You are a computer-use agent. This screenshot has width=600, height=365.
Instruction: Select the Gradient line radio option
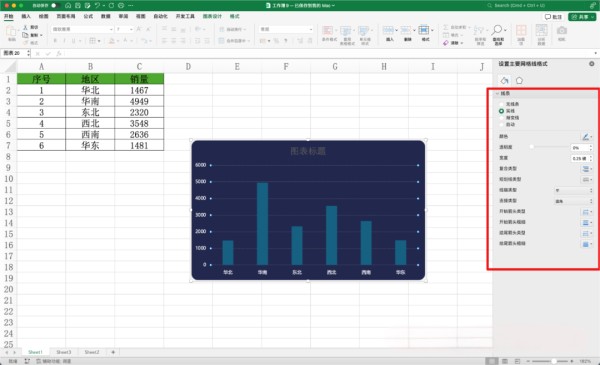[501, 118]
